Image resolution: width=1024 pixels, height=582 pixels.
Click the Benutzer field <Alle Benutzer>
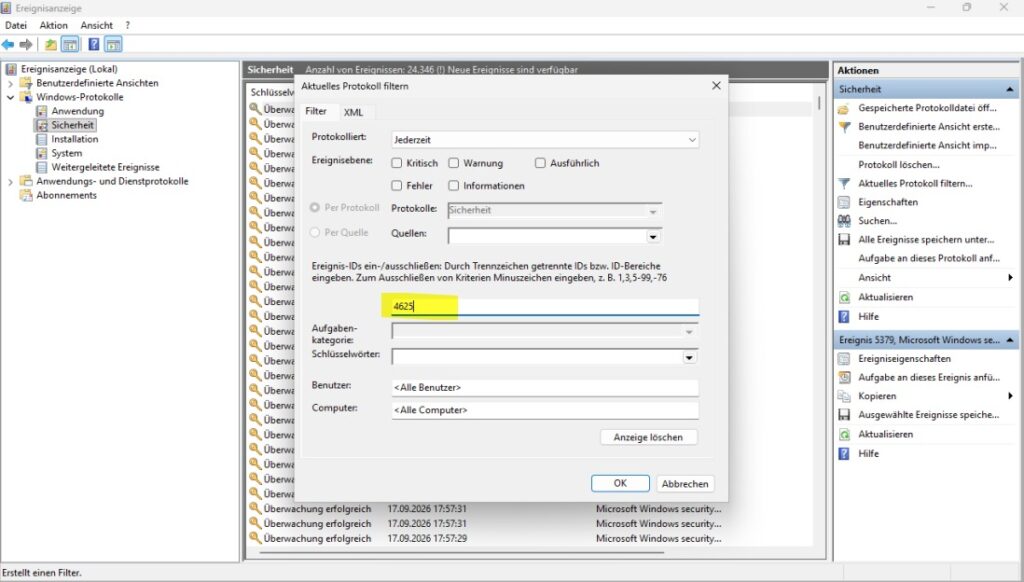tap(545, 387)
